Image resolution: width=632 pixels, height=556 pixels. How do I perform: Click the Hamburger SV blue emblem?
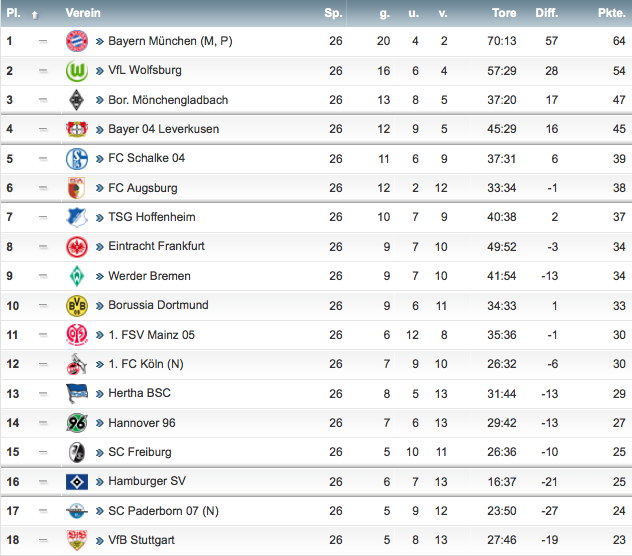click(77, 481)
